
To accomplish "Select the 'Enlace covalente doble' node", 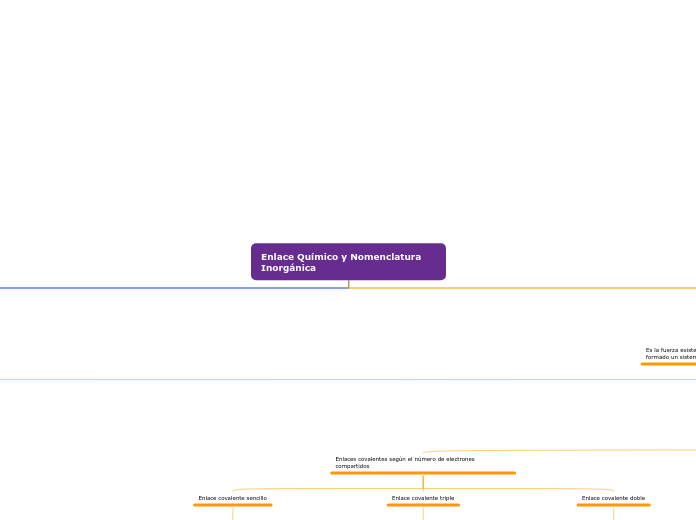I will coord(613,498).
